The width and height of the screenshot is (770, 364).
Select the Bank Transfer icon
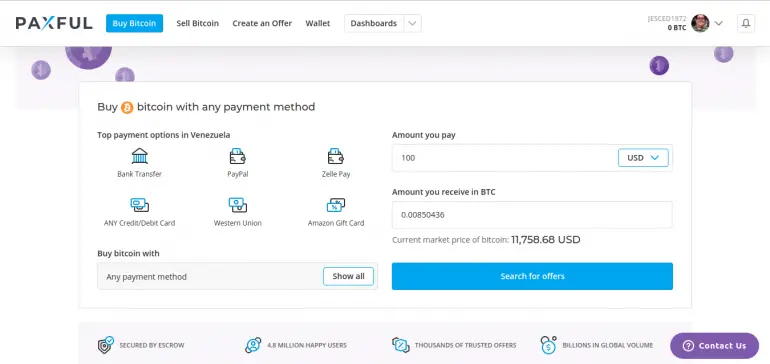139,156
